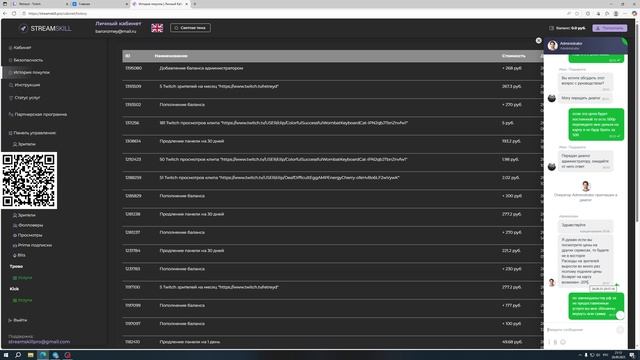Select 'История покупок' in the sidebar
The width and height of the screenshot is (640, 360).
(31, 72)
